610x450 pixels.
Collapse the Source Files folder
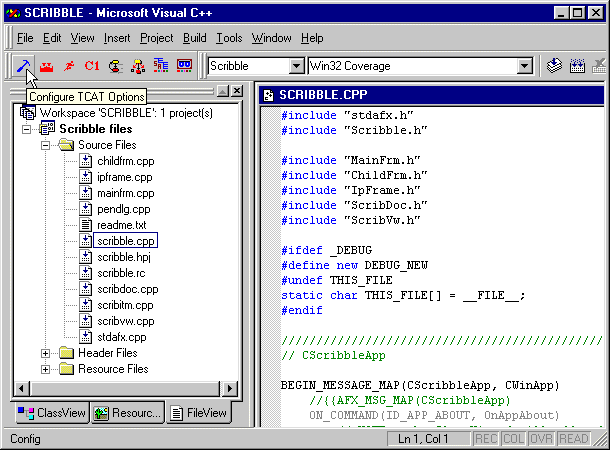(x=46, y=145)
